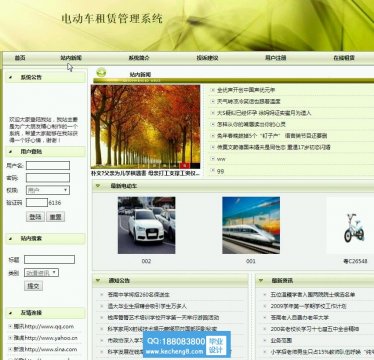Click the red highlighted slide button on the slideshow
This screenshot has width=374, height=360.
(x=184, y=165)
